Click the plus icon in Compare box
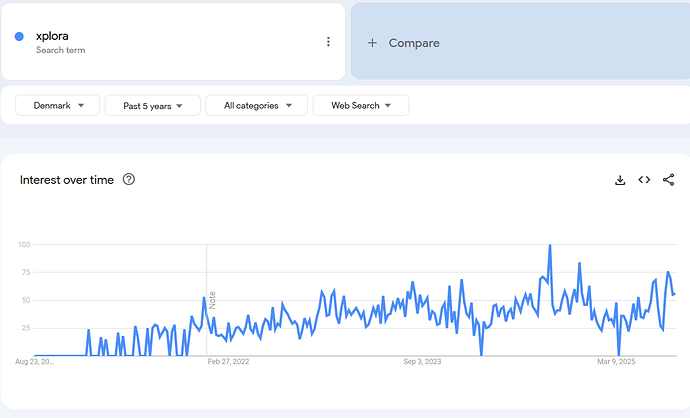The height and width of the screenshot is (418, 690). click(372, 43)
